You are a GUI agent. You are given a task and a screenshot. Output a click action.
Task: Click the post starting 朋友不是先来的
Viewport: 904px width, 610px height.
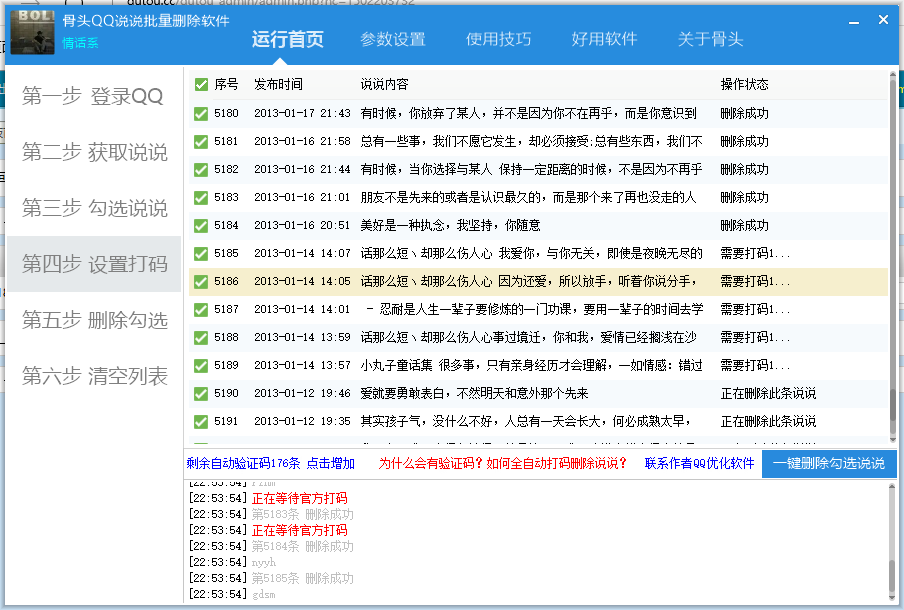[528, 197]
